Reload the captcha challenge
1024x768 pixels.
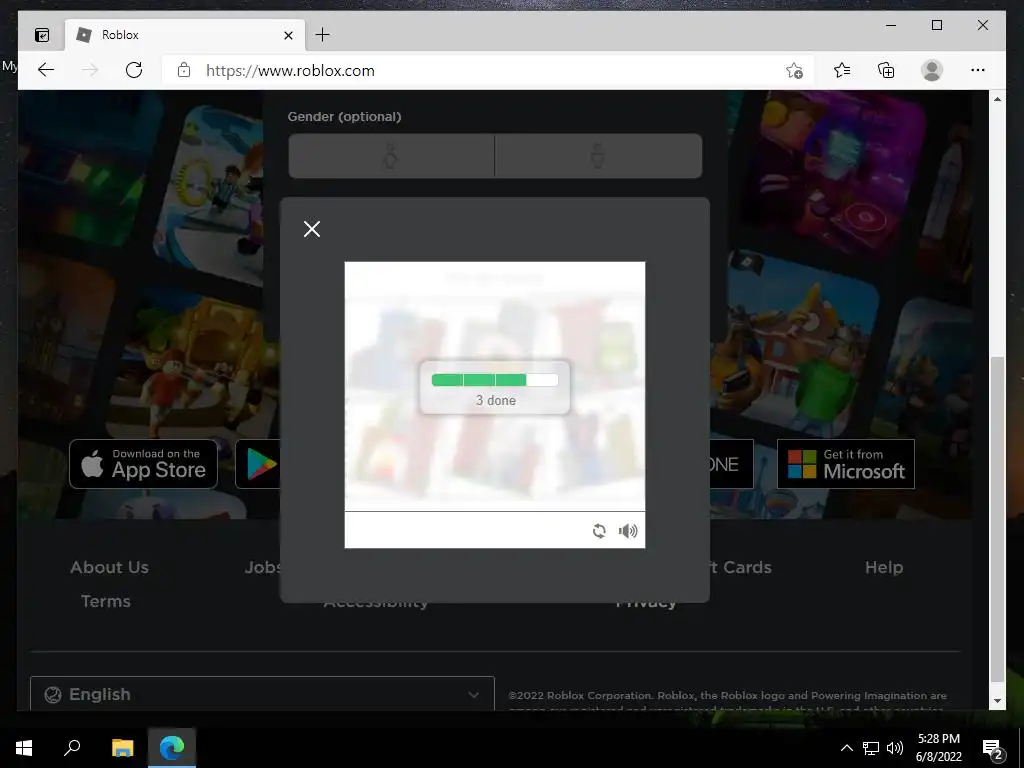[599, 531]
